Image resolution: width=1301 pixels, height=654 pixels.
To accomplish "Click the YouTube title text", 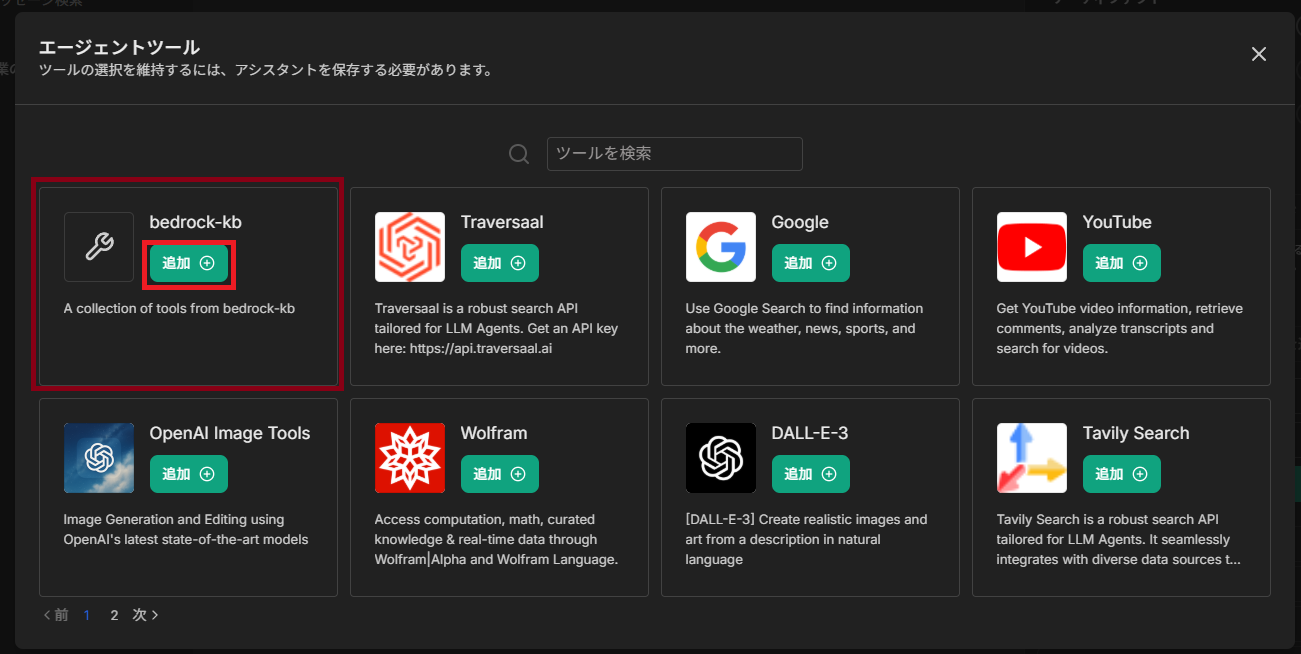I will [1117, 222].
